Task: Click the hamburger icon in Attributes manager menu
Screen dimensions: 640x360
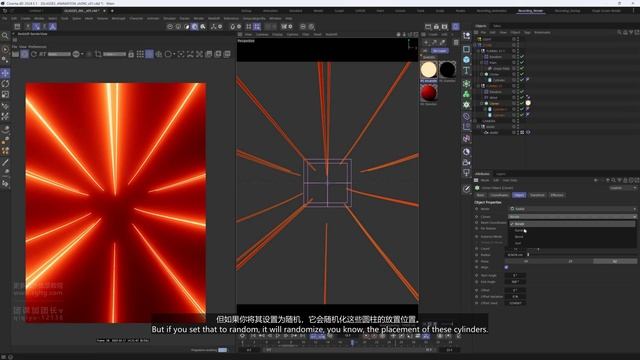Action: click(476, 180)
